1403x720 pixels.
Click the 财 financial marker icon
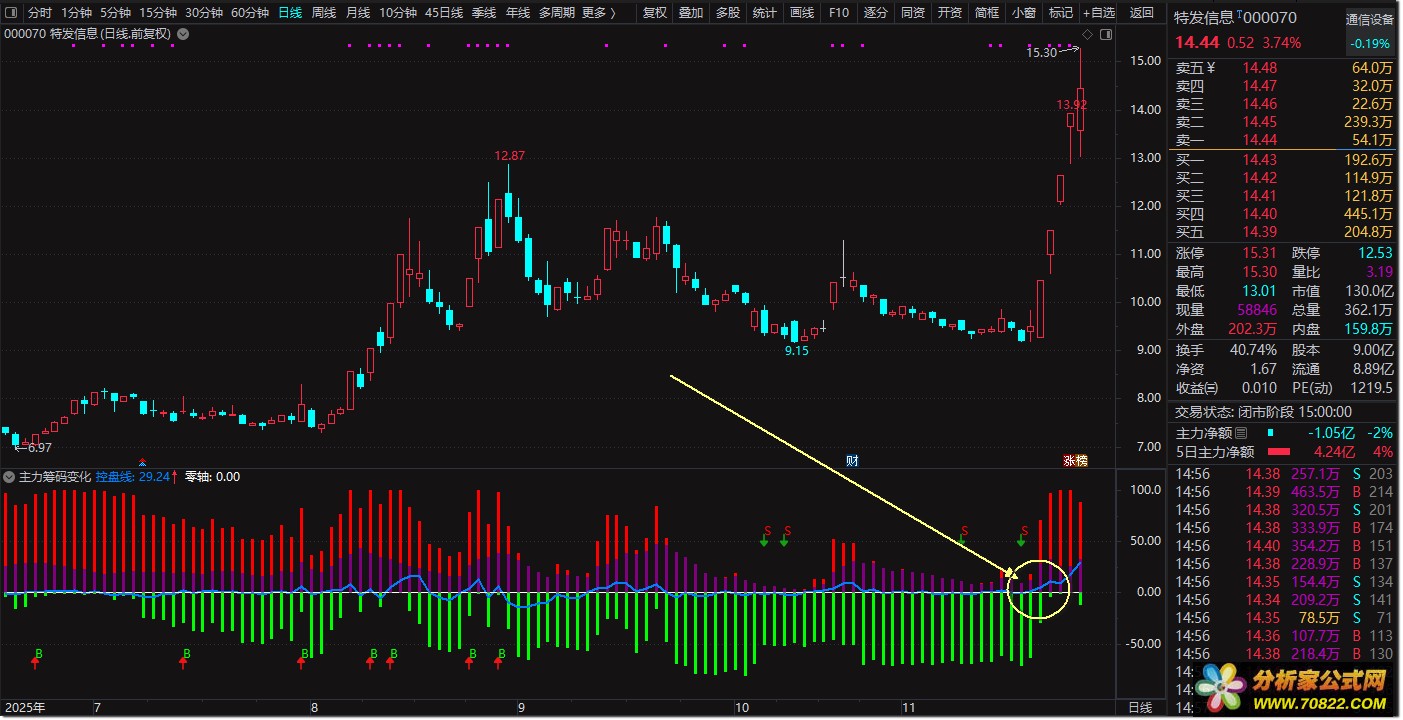(x=852, y=461)
